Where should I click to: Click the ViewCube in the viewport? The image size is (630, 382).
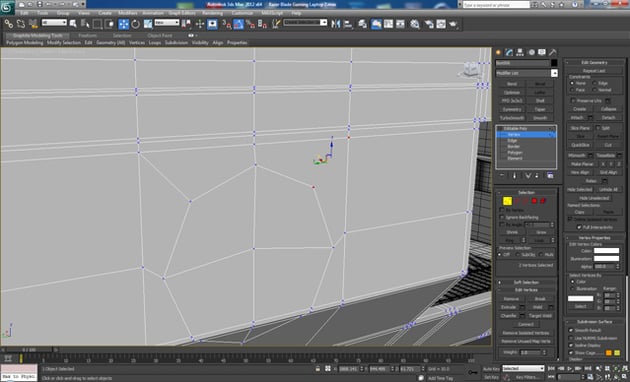tap(470, 69)
